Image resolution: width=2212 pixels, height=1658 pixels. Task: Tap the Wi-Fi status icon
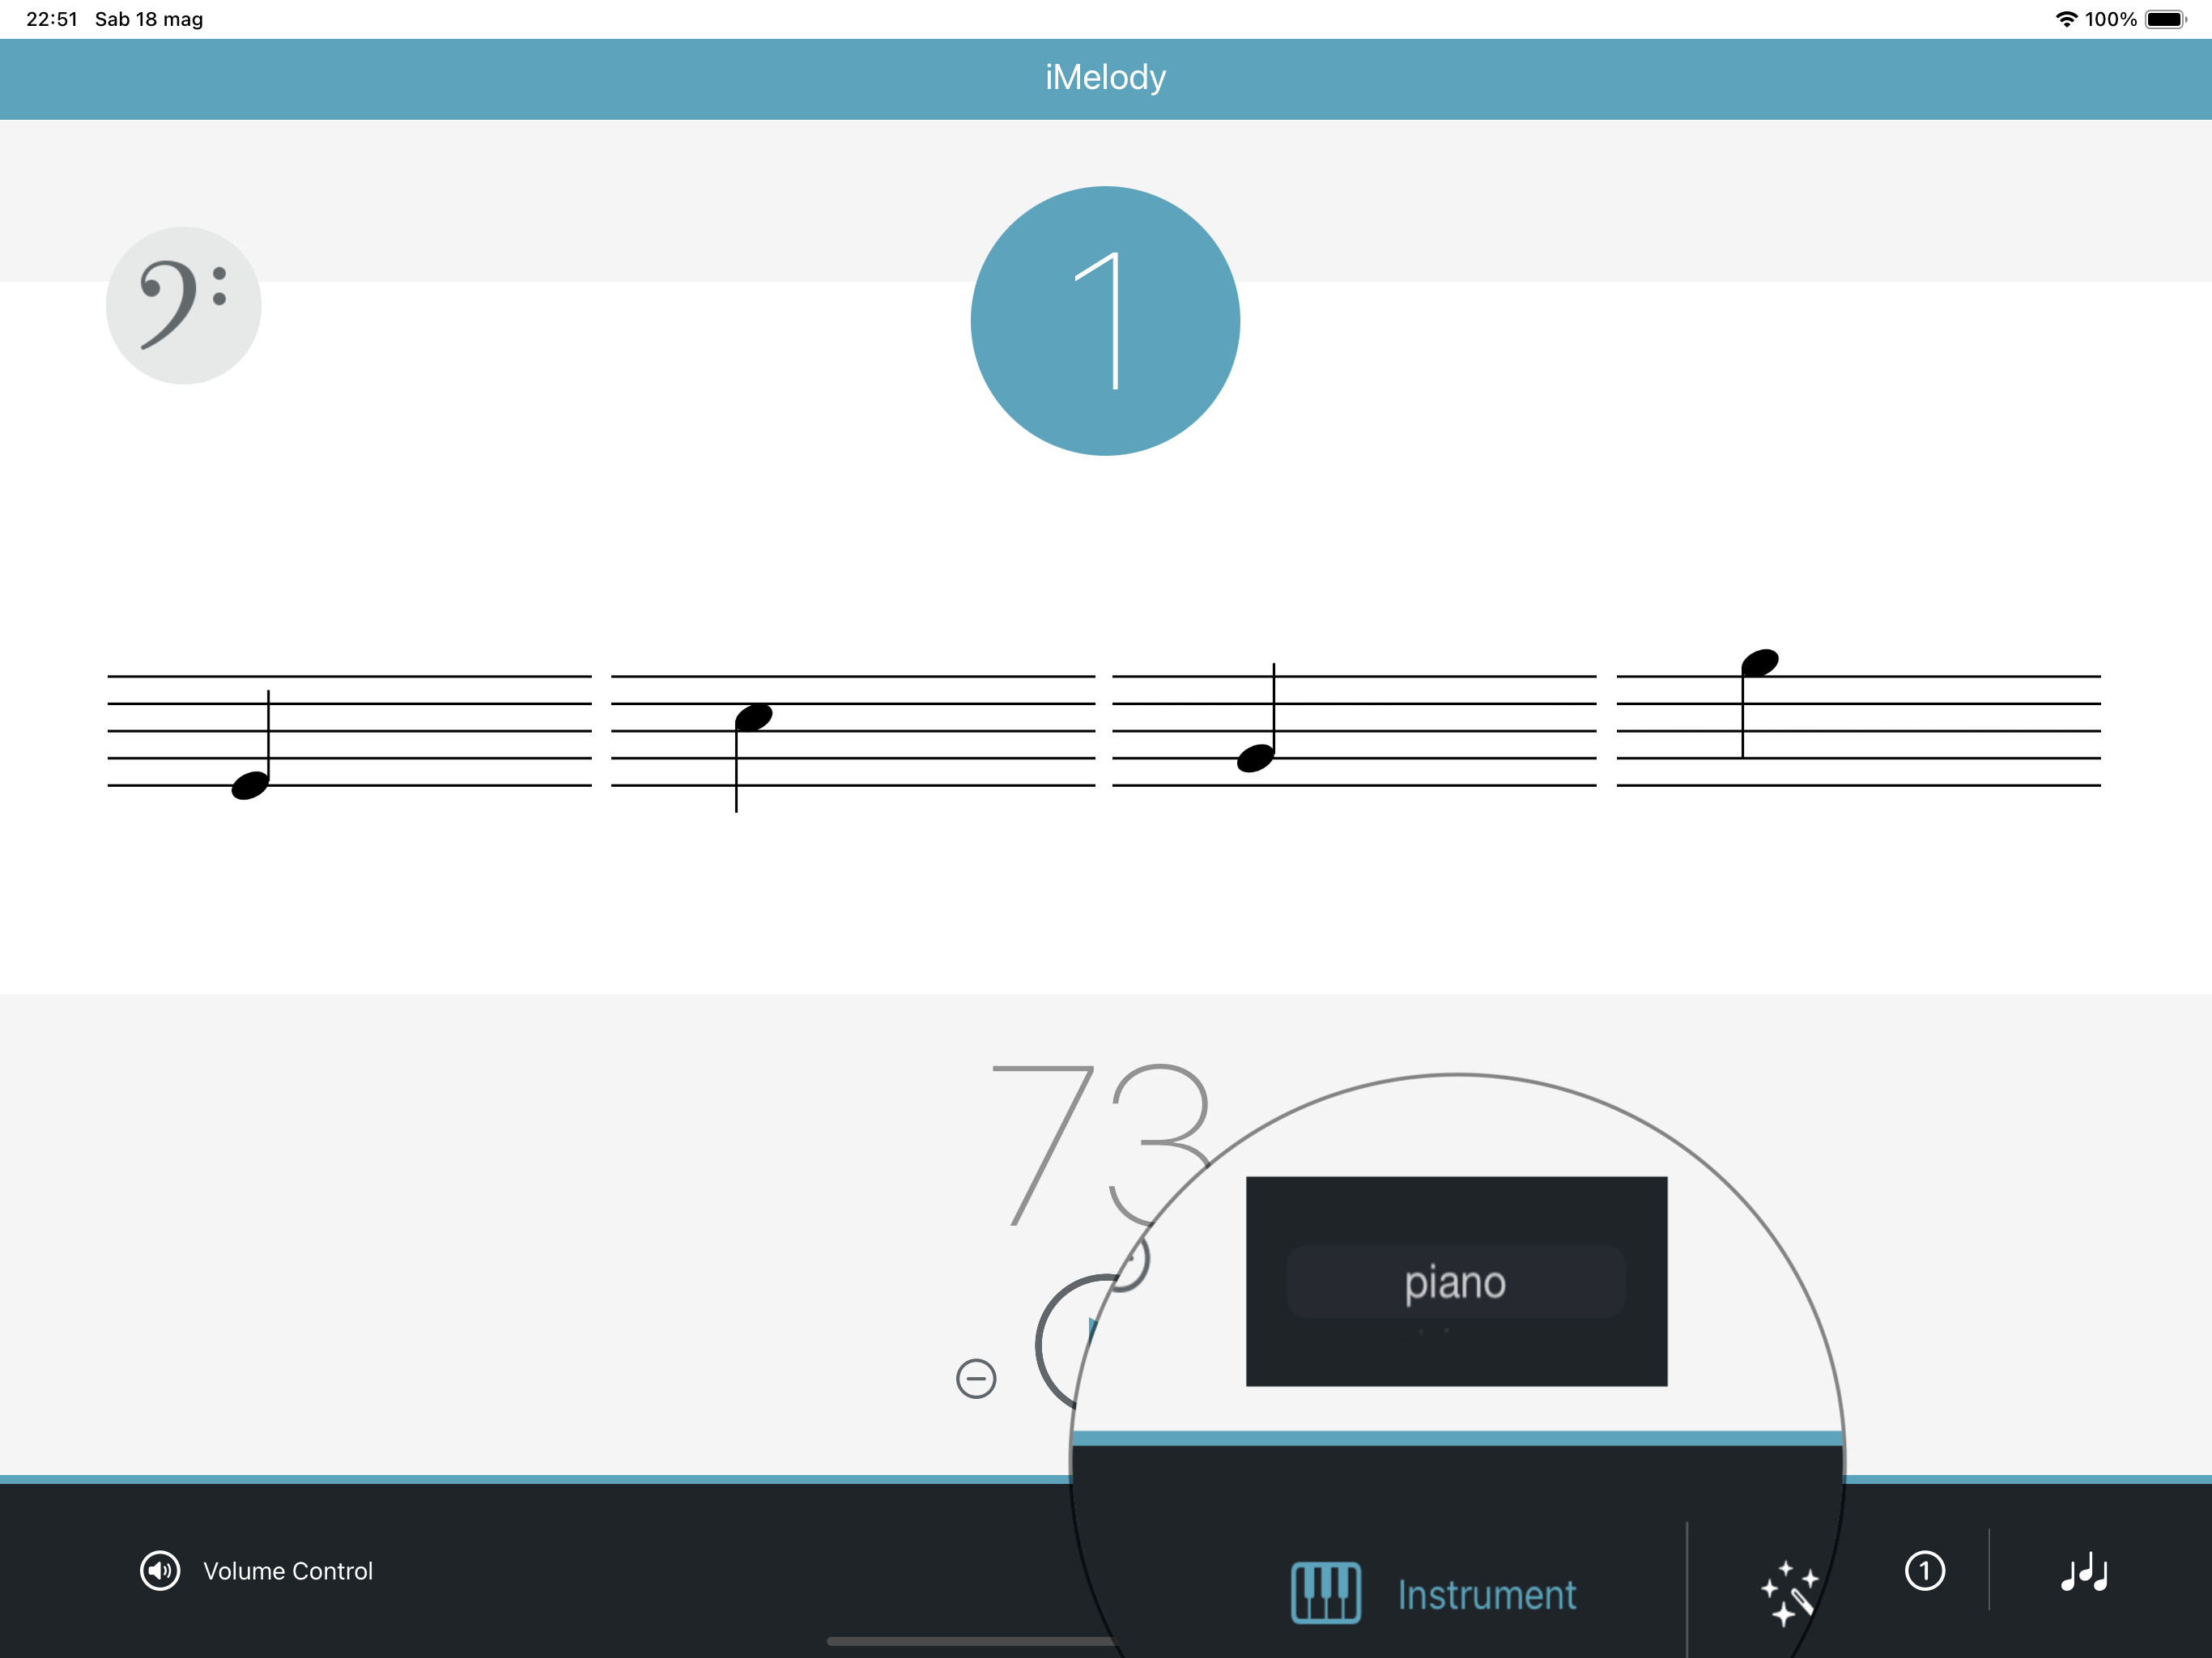(2066, 19)
